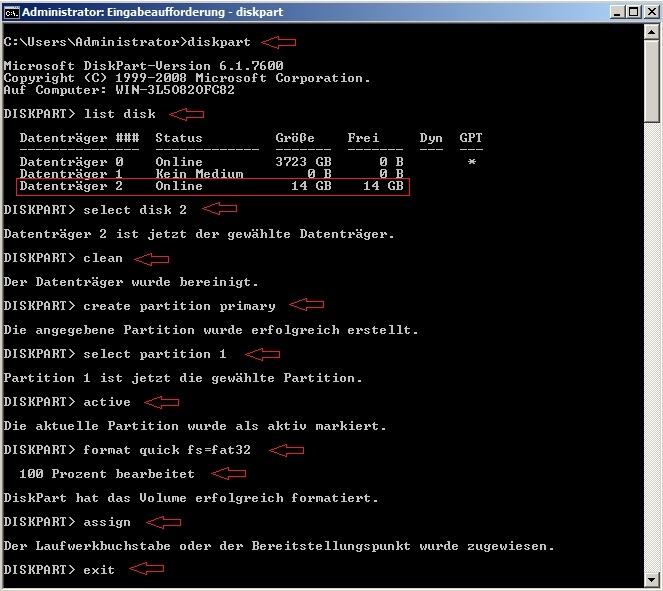Click the 'Datenträger 1' row label
This screenshot has height=591, width=663.
pos(71,174)
